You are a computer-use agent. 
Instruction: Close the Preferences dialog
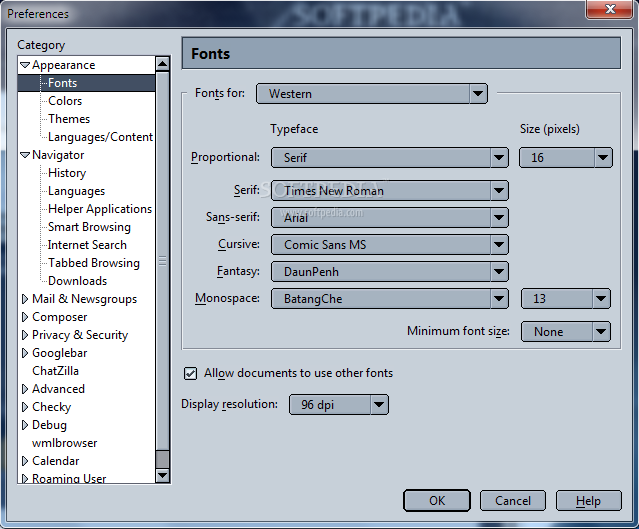(x=610, y=9)
